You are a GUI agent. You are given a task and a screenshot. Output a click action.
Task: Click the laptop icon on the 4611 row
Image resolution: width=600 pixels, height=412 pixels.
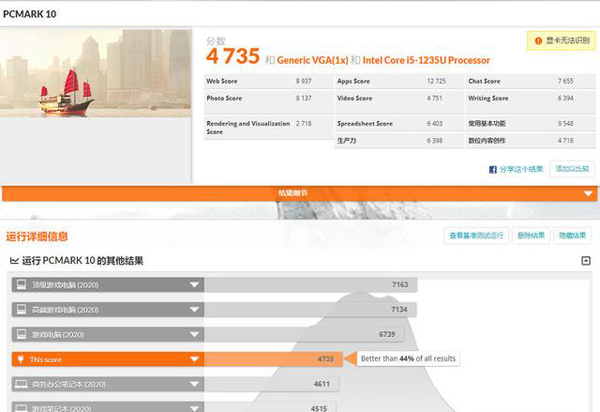[20, 383]
